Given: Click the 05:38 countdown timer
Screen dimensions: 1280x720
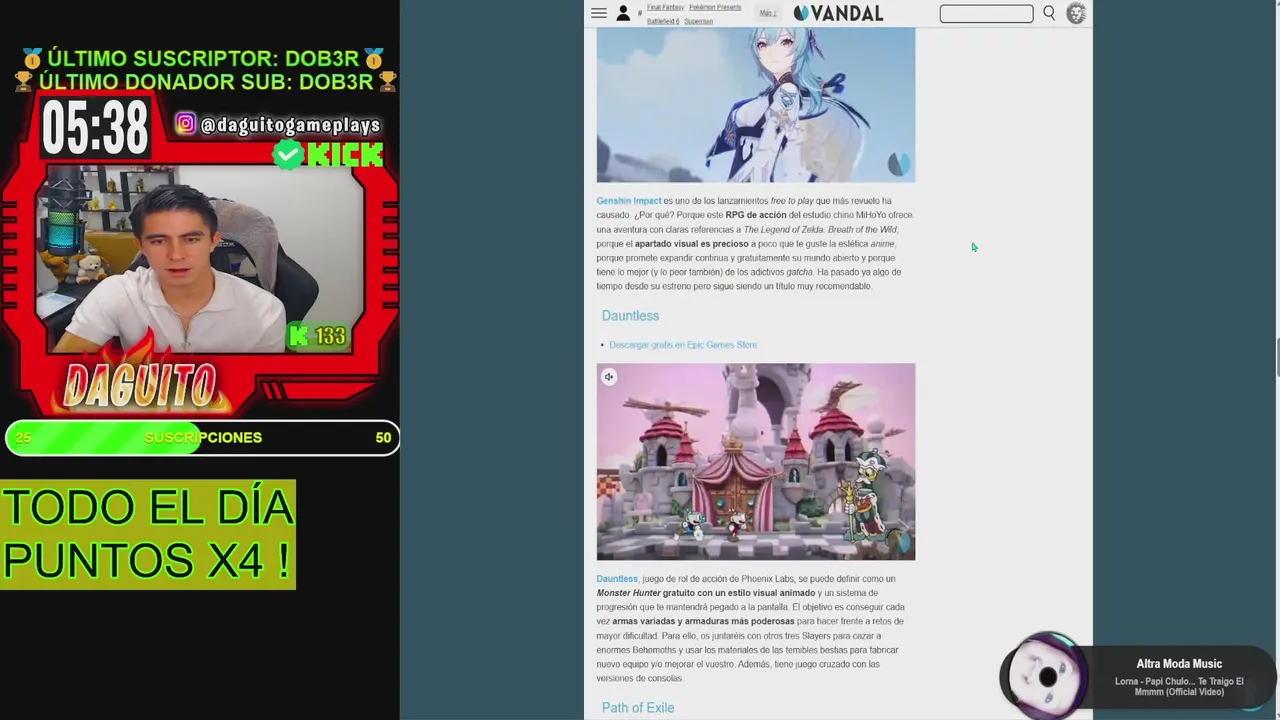Looking at the screenshot, I should [95, 128].
